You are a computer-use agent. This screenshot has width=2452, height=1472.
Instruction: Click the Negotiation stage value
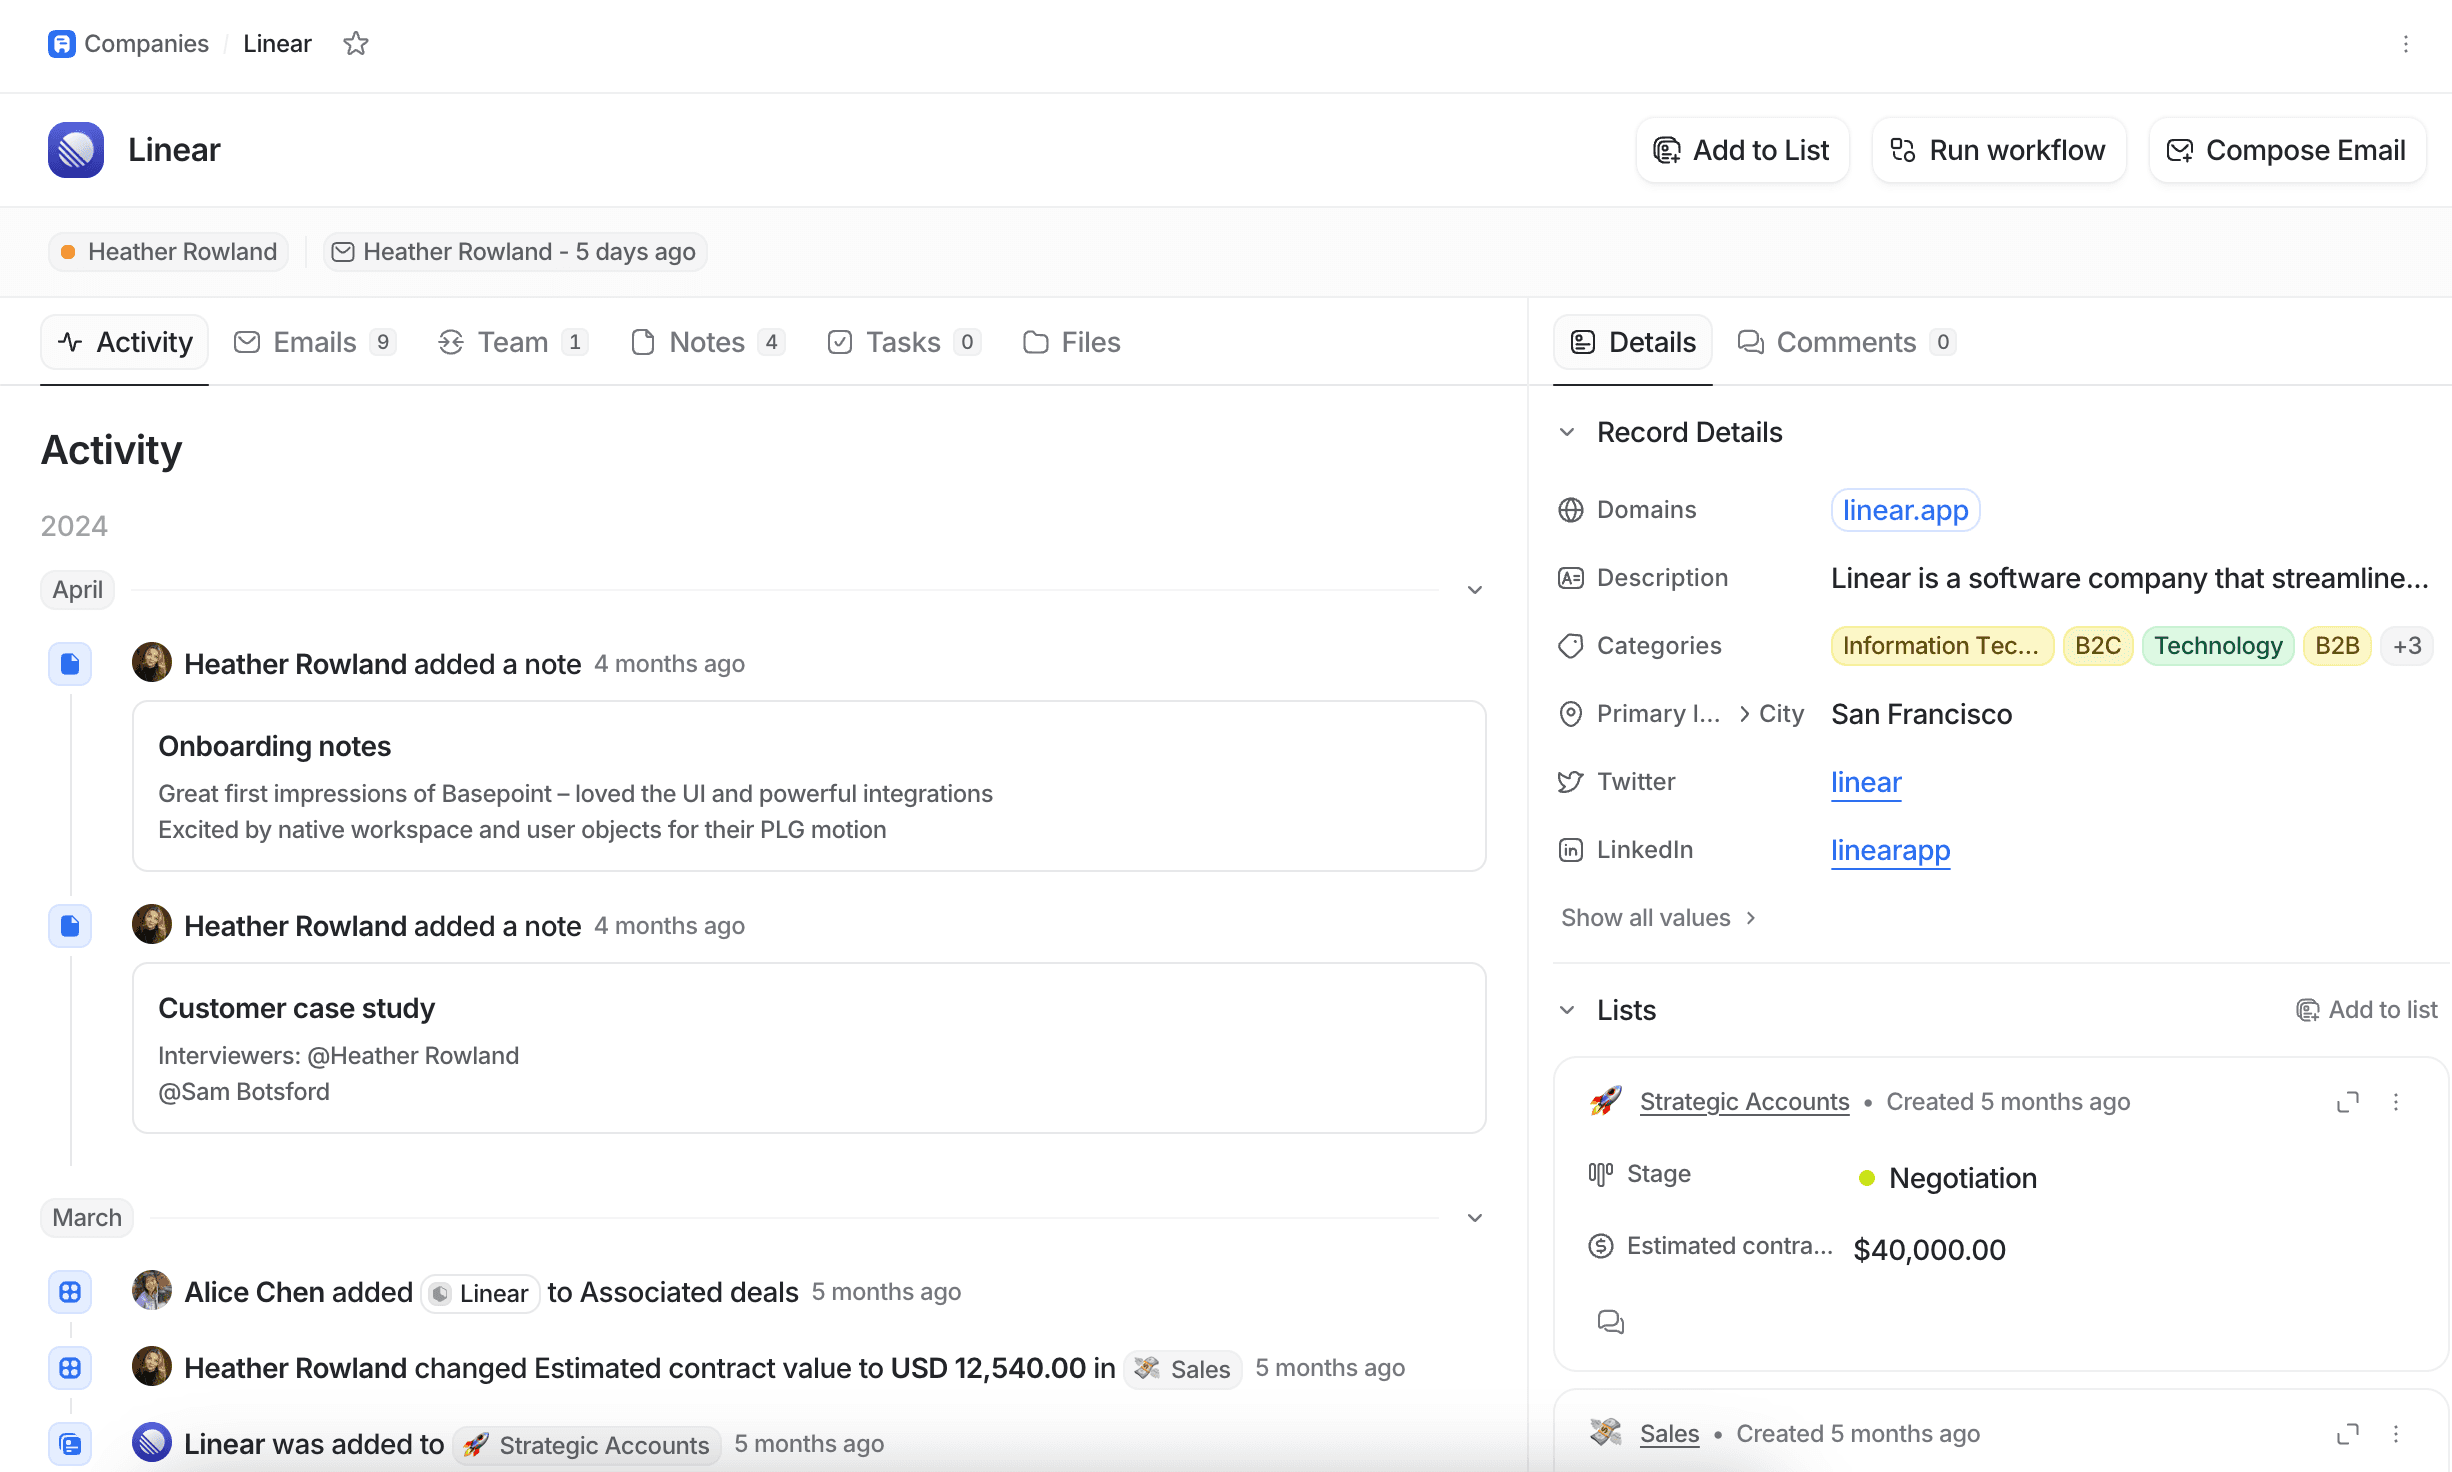pos(1947,1178)
